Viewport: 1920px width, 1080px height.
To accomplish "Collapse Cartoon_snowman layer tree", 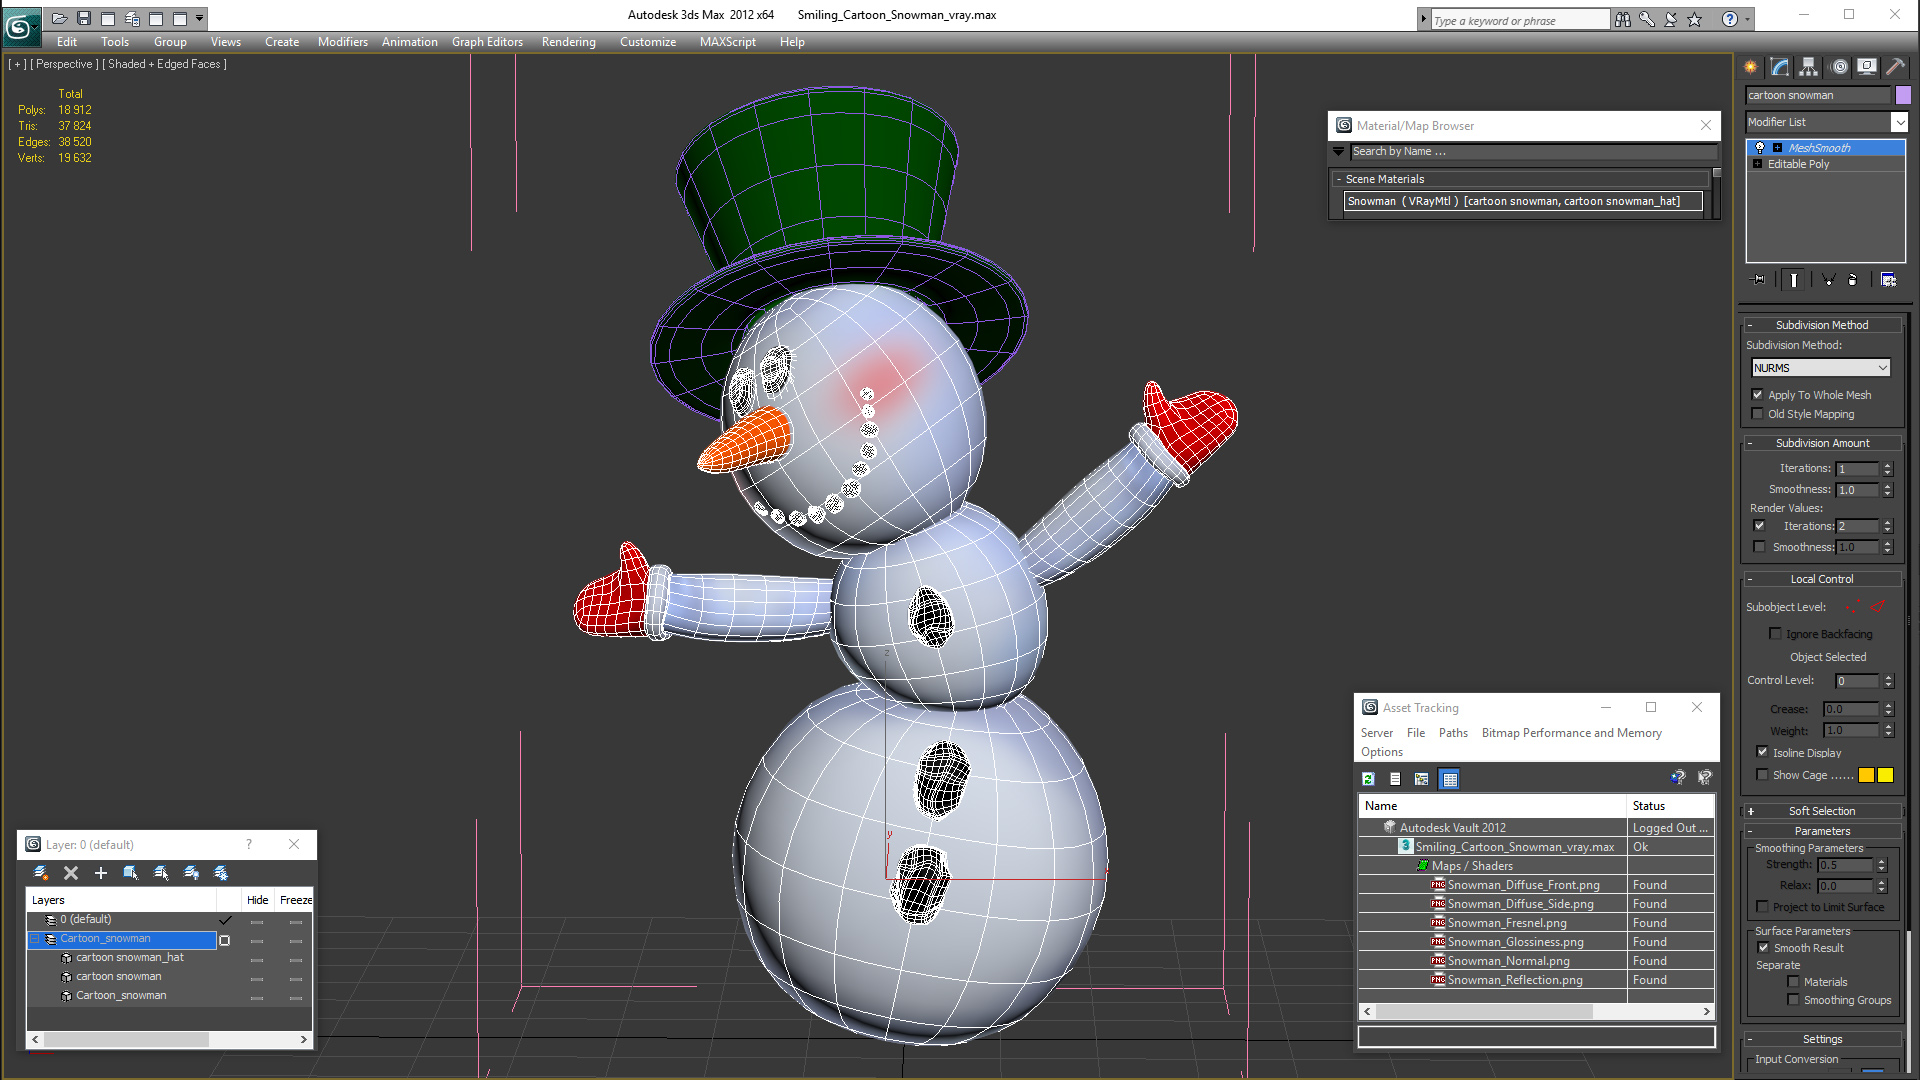I will (x=35, y=939).
